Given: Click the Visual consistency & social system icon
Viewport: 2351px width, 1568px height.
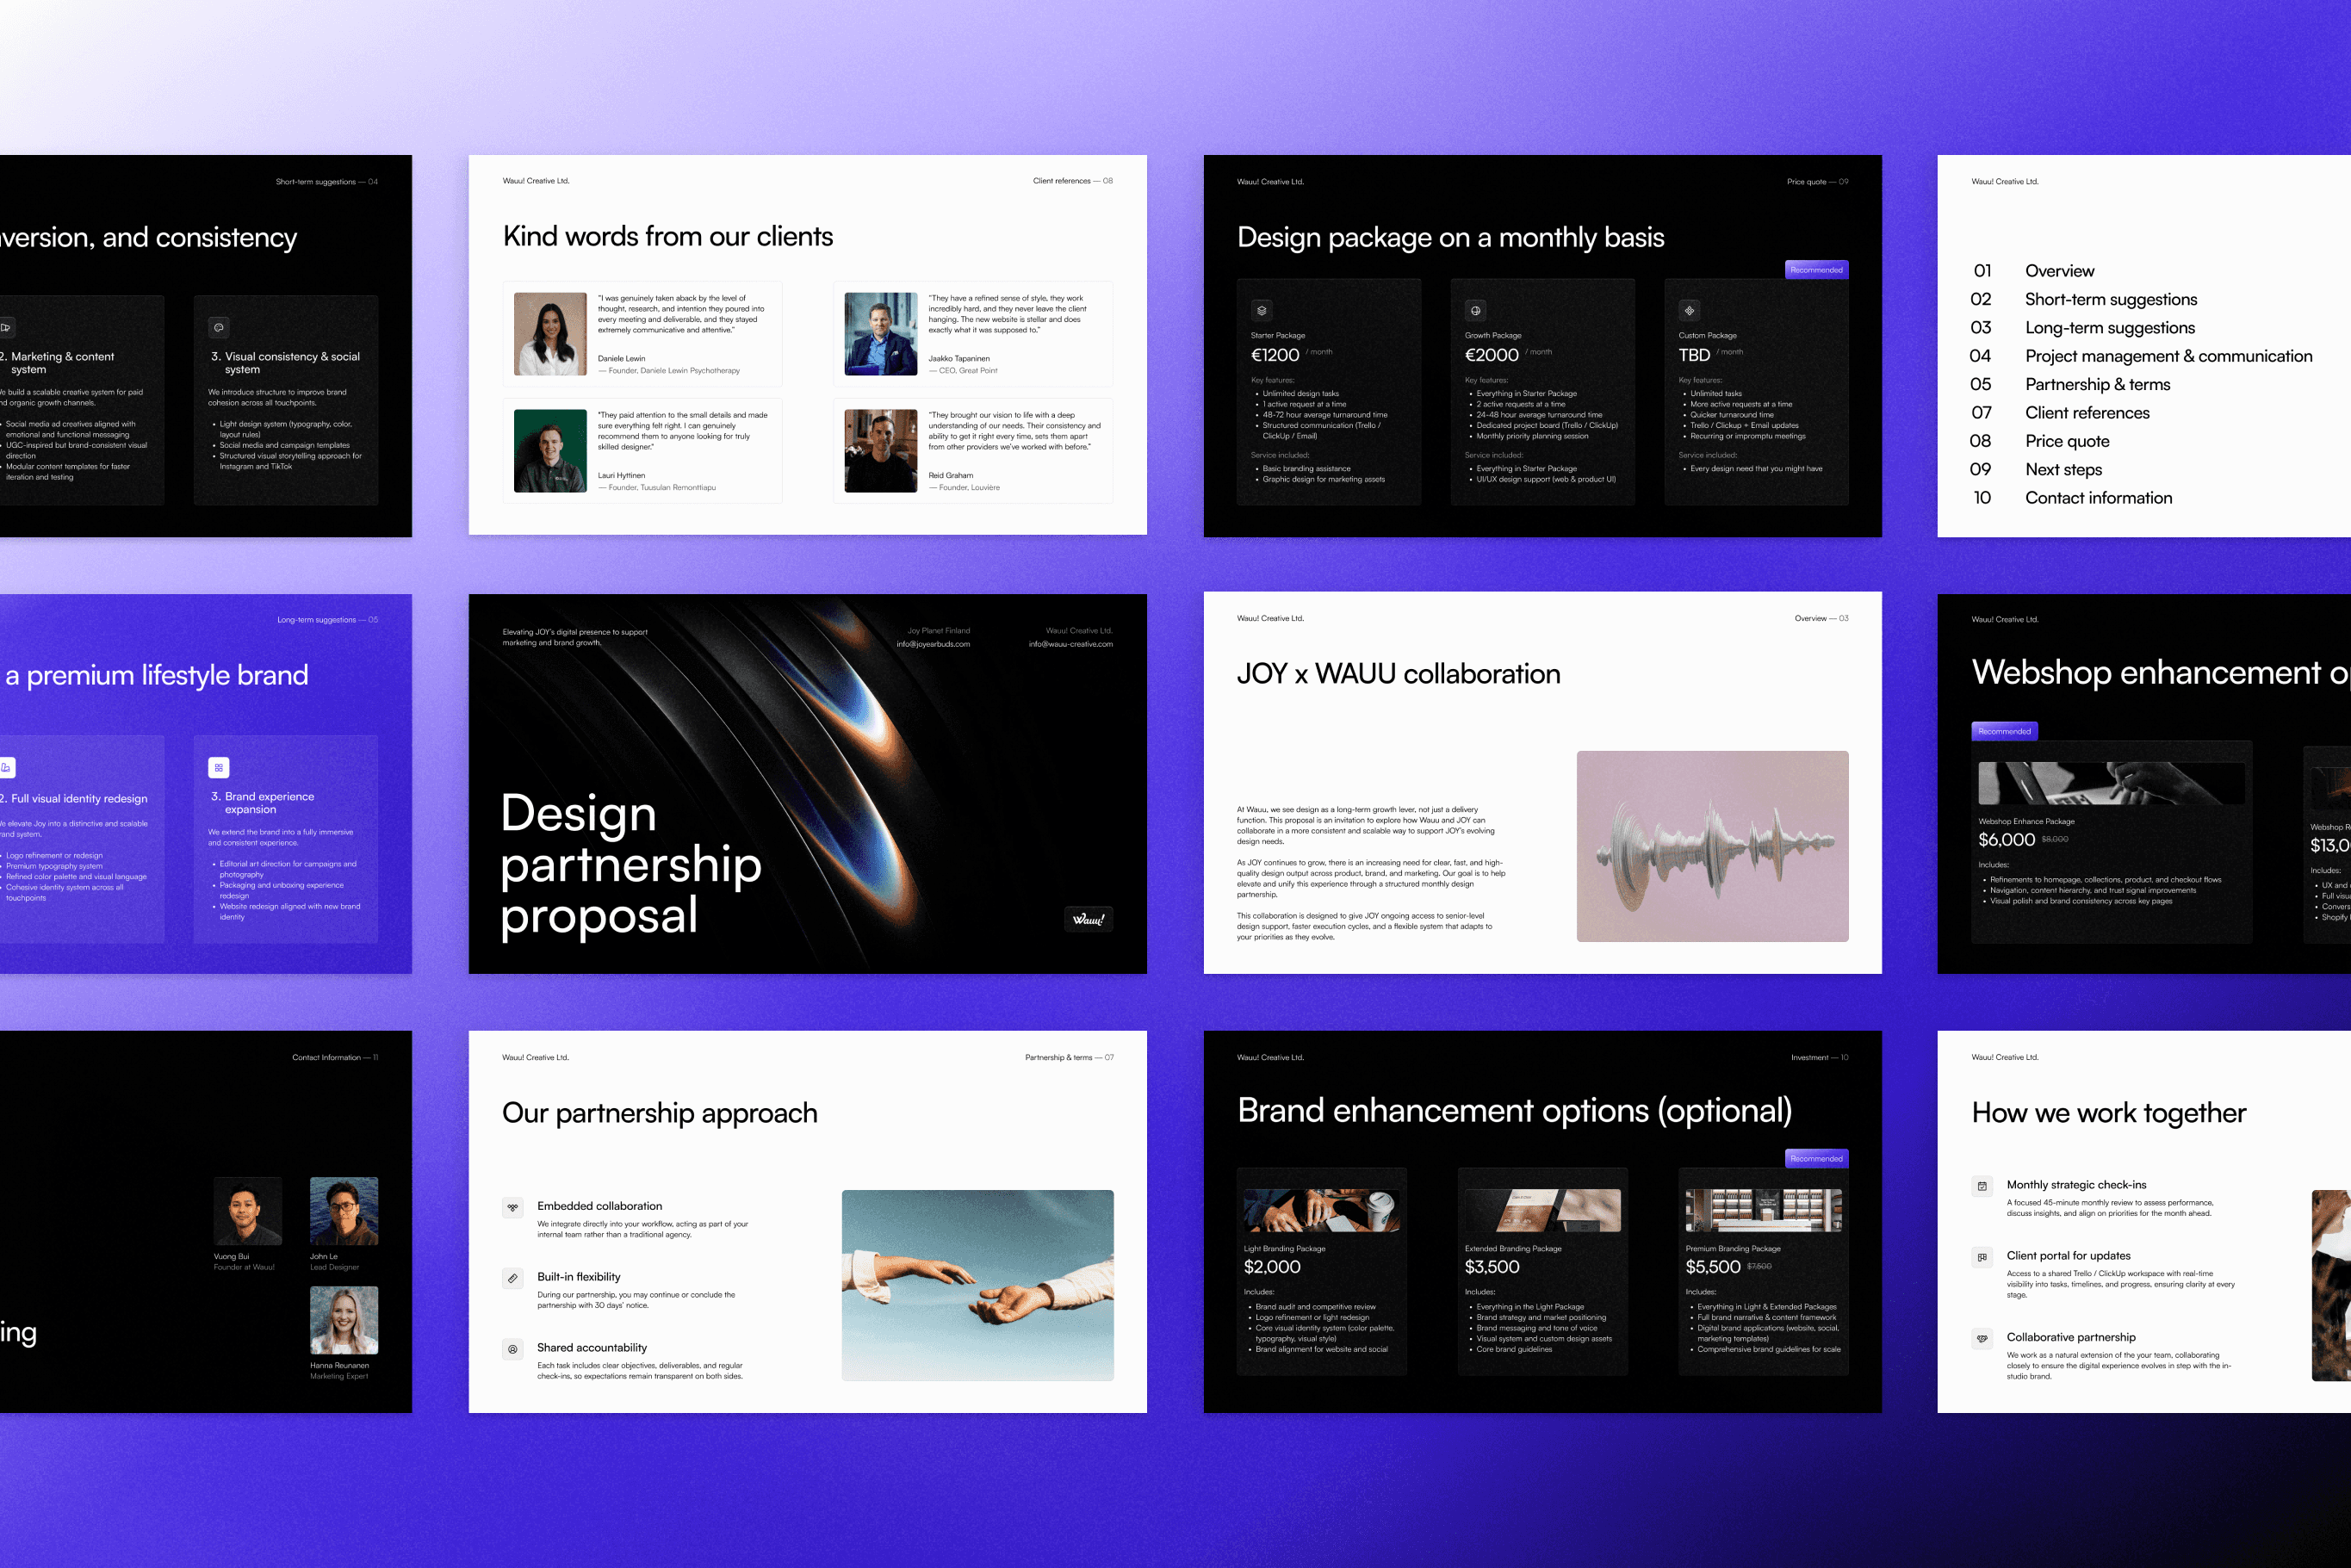Looking at the screenshot, I should click(219, 327).
